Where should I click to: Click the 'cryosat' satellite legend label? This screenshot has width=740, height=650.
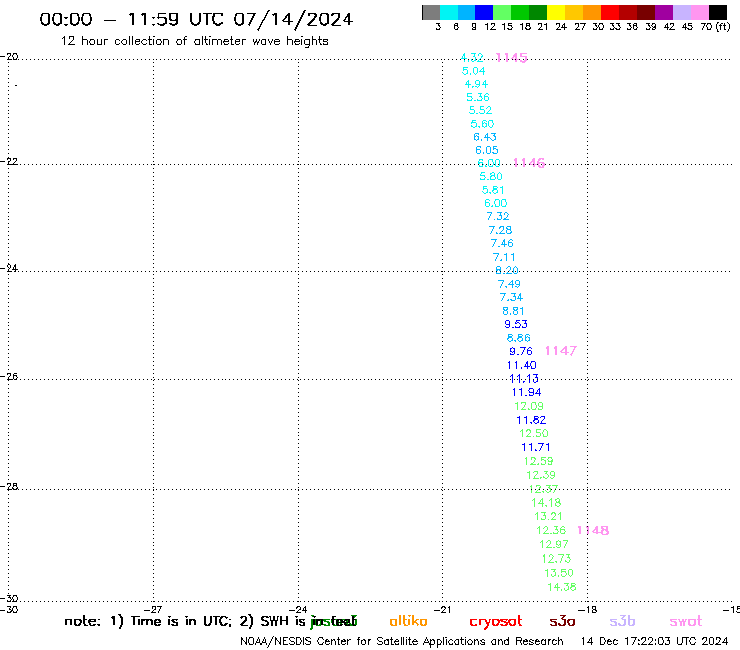(x=496, y=622)
